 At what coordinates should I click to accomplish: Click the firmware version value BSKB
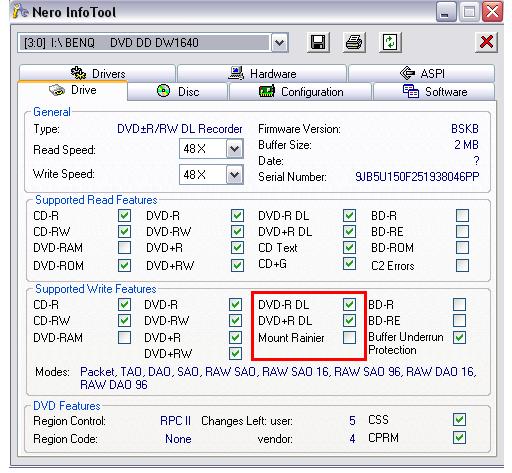465,129
